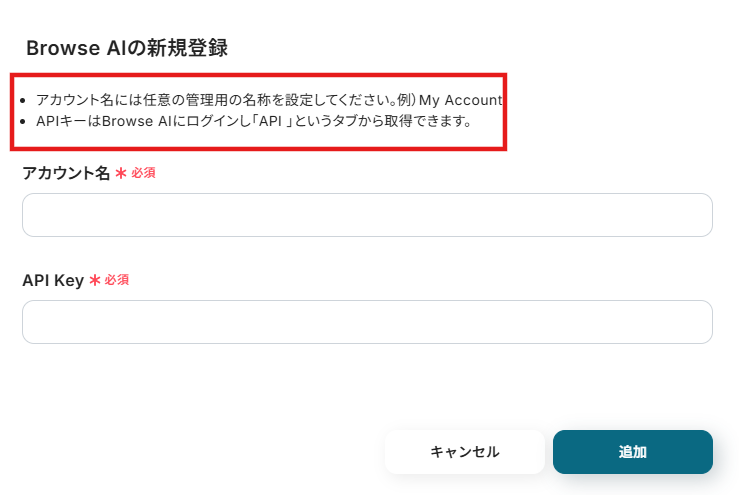Click the 必須 marker next to アカウント名
Image resolution: width=739 pixels, height=495 pixels.
click(143, 173)
